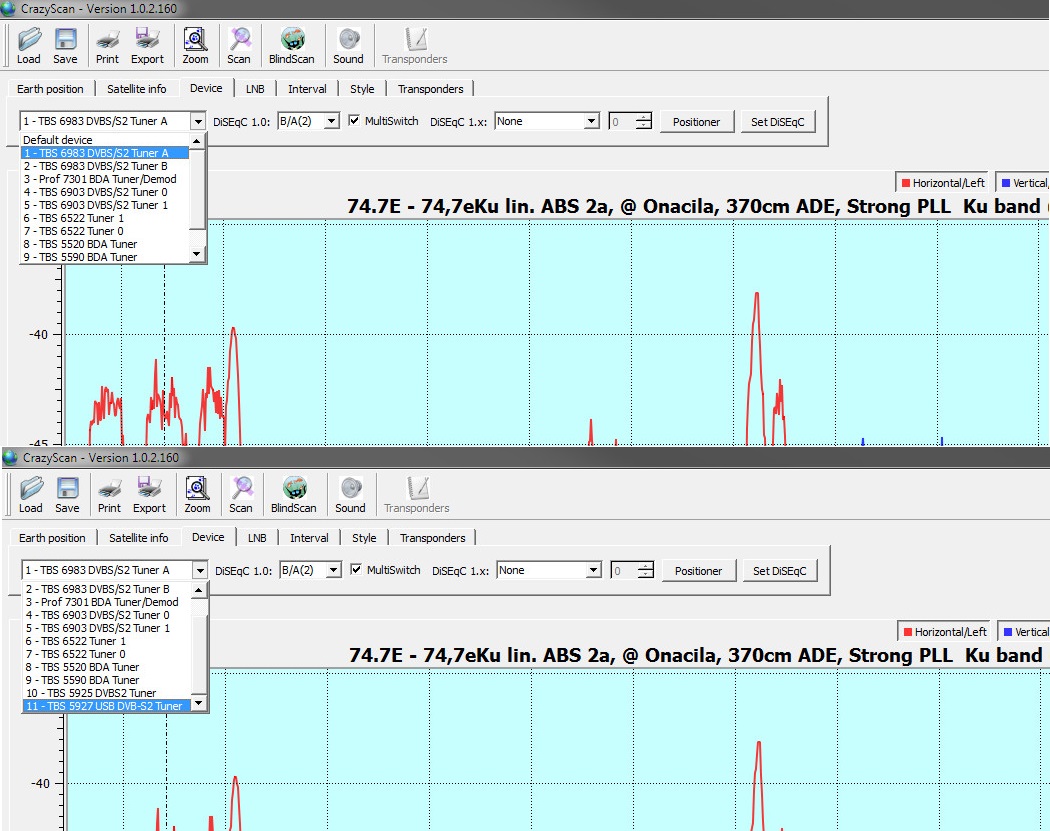The height and width of the screenshot is (831, 1050).
Task: Select 6 - TBS 6522 Tuner 1 in top list
Action: 105,218
